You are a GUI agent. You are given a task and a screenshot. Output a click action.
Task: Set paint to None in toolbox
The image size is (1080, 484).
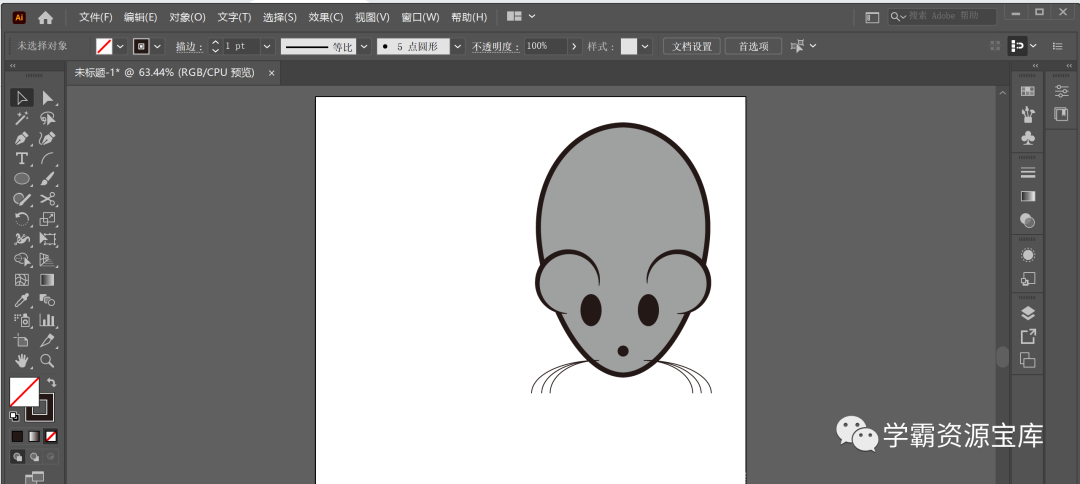(51, 437)
